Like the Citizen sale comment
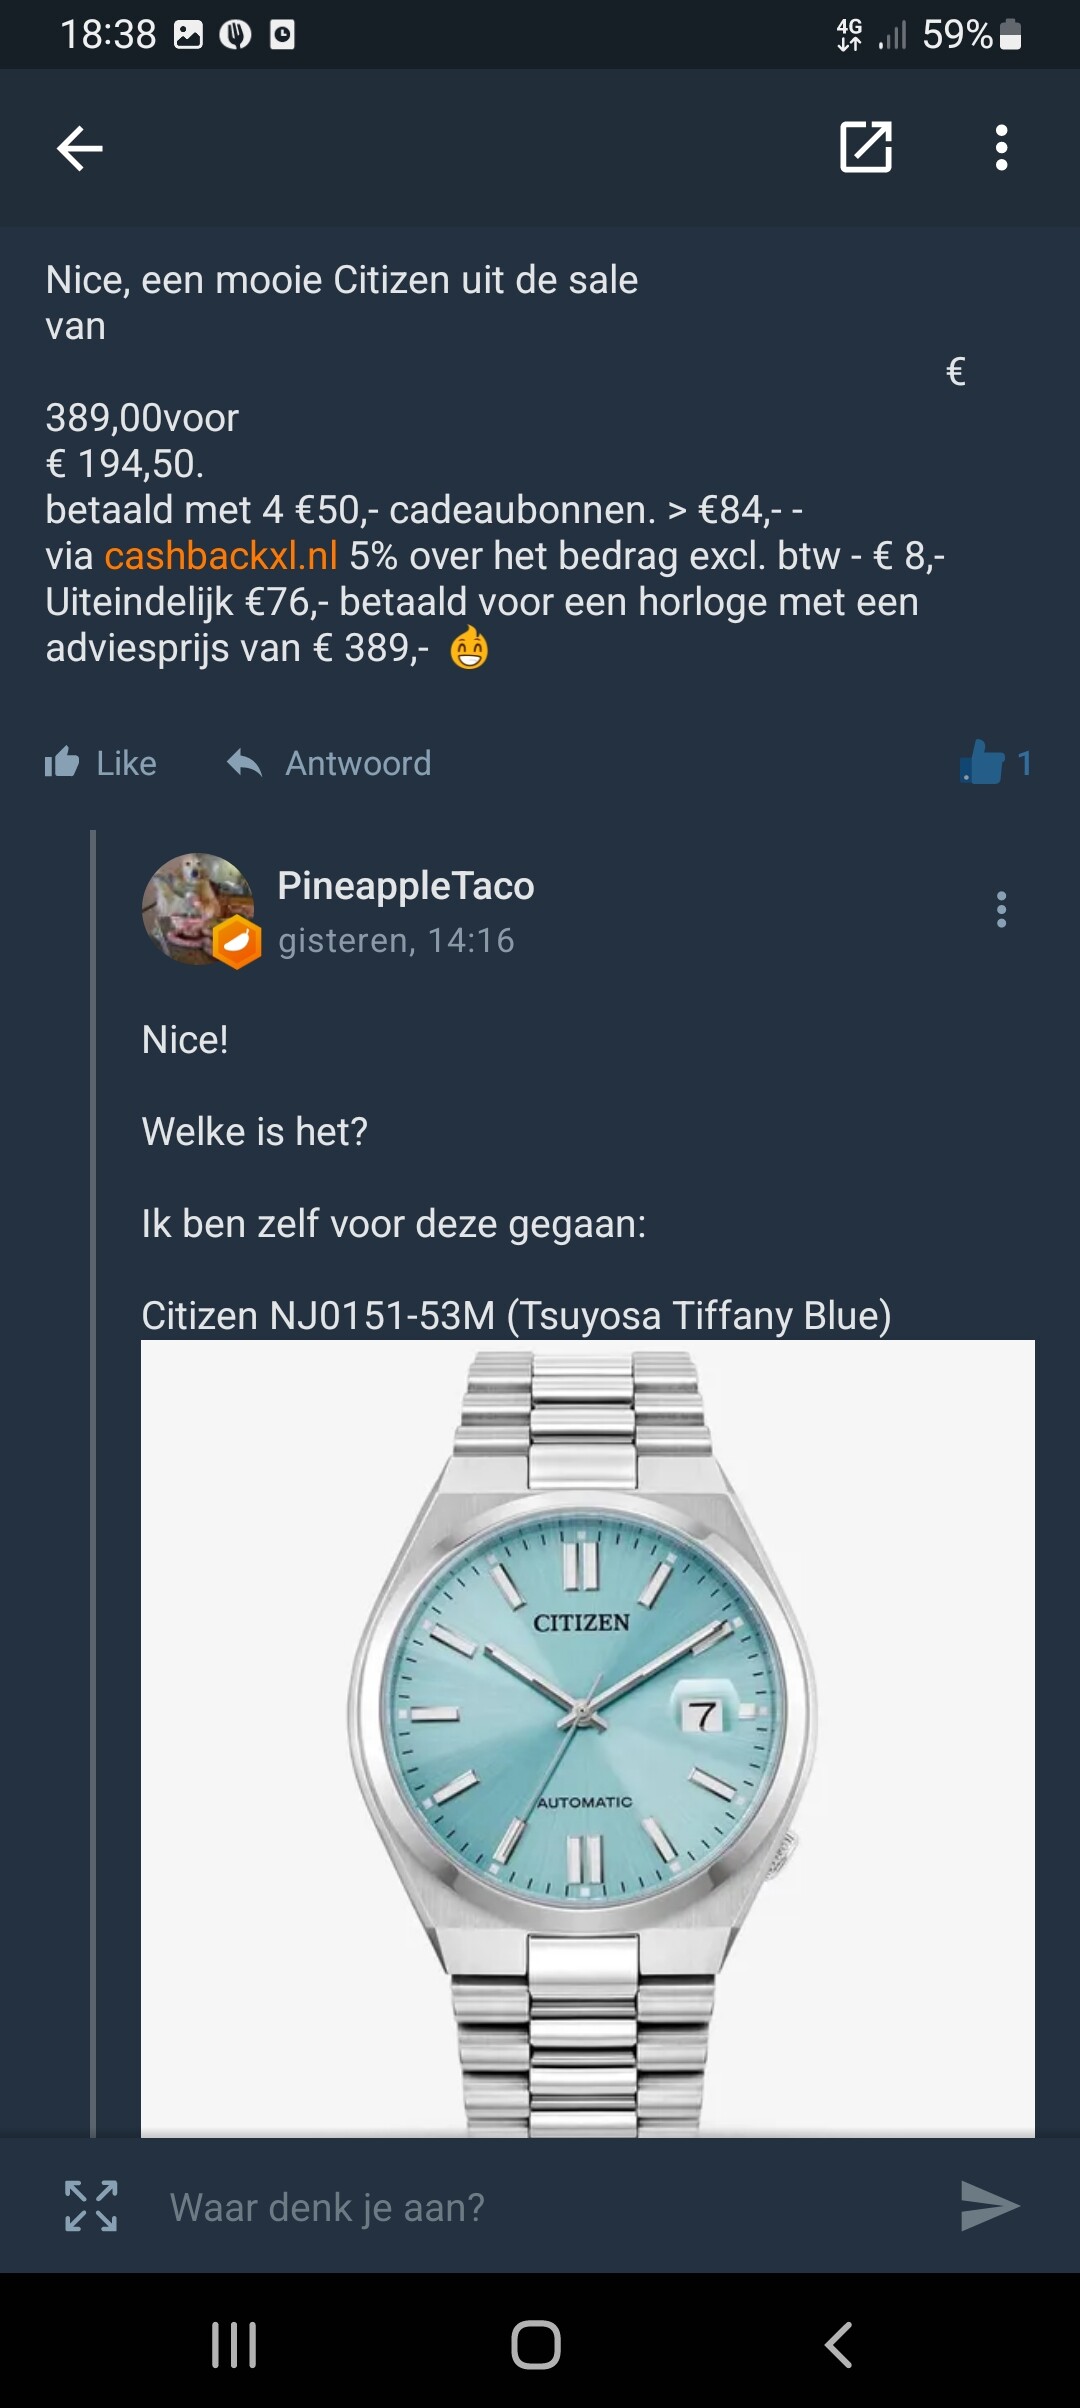Screen dimensions: 1080x2408 point(100,763)
